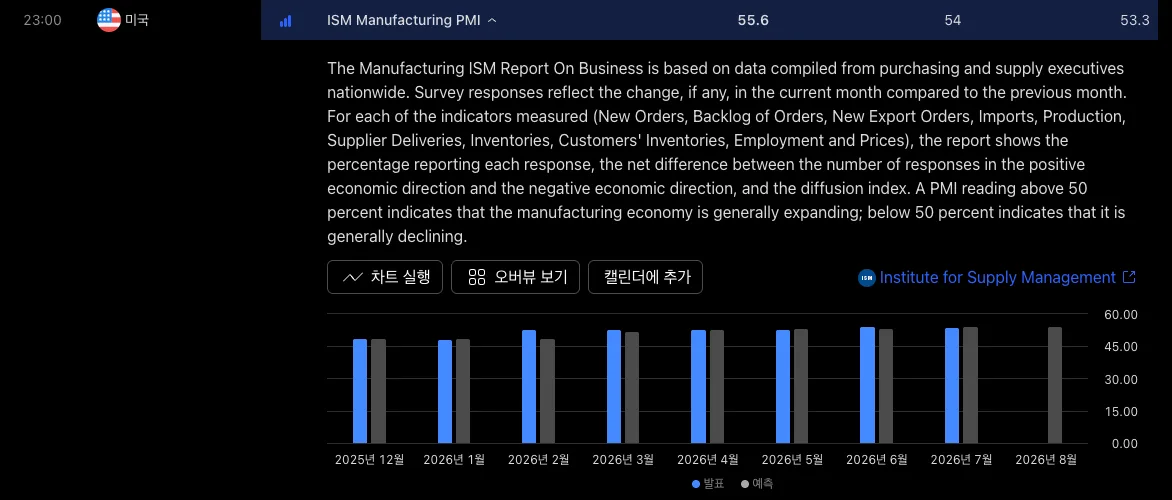This screenshot has height=500, width=1172.
Task: Collapse the ISM Manufacturing PMI row chevron
Action: pyautogui.click(x=492, y=21)
